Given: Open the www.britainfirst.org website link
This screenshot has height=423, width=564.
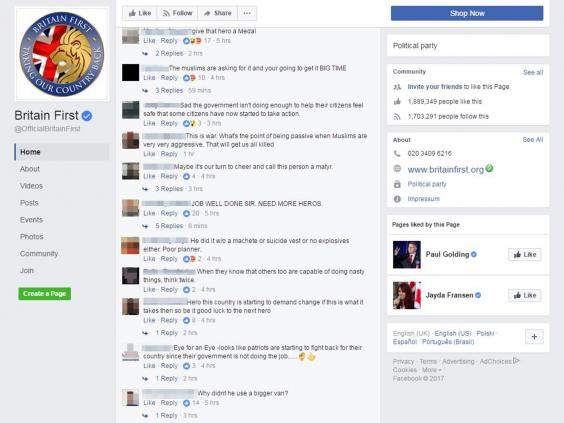Looking at the screenshot, I should (x=446, y=170).
